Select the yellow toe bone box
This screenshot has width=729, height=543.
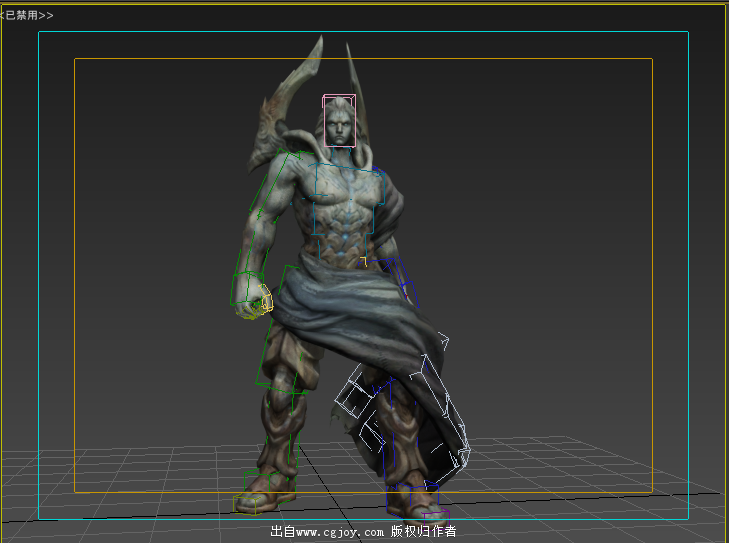[245, 505]
